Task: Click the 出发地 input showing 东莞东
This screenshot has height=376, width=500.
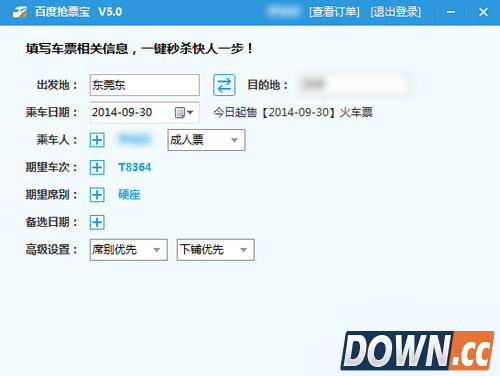Action: click(145, 85)
